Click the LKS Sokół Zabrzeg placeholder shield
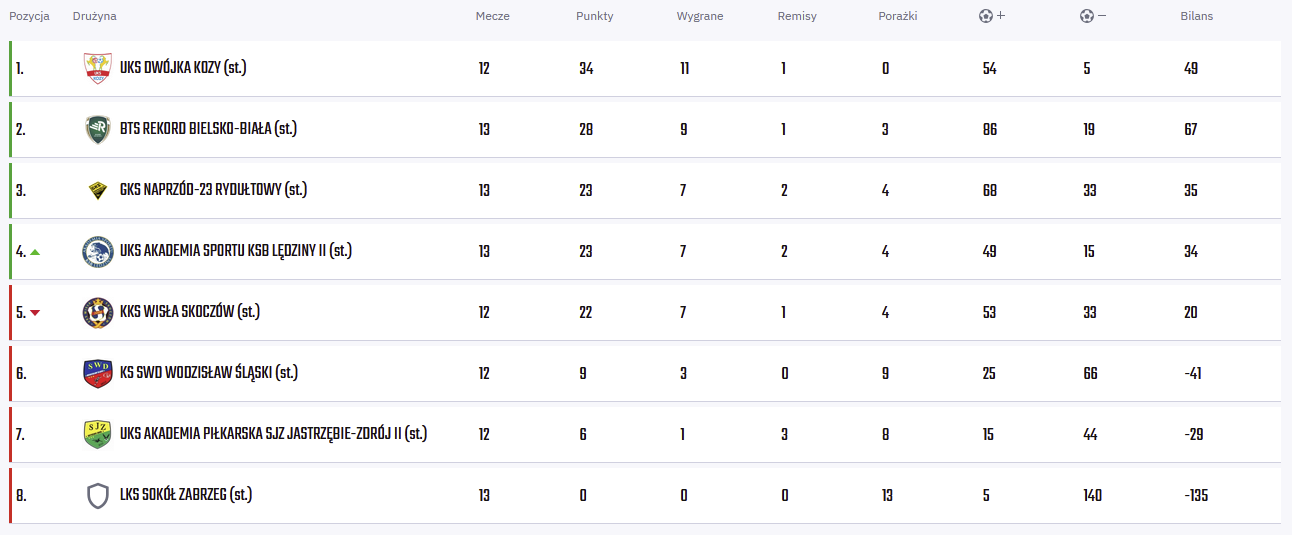This screenshot has height=535, width=1292. [97, 495]
